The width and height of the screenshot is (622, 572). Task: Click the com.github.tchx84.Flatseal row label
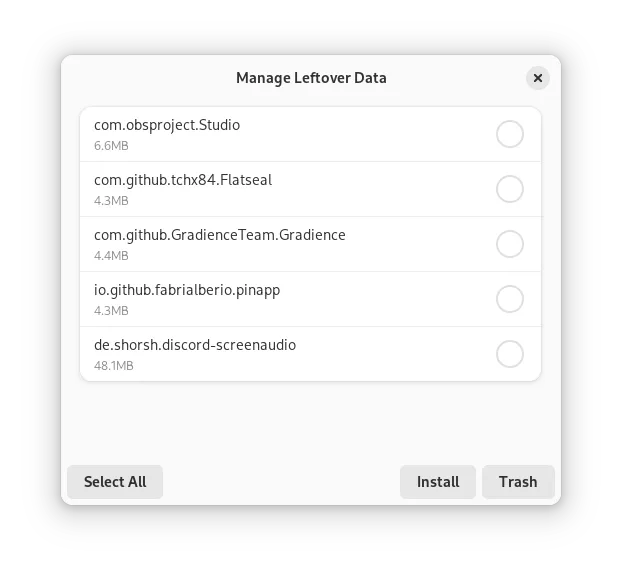point(183,180)
